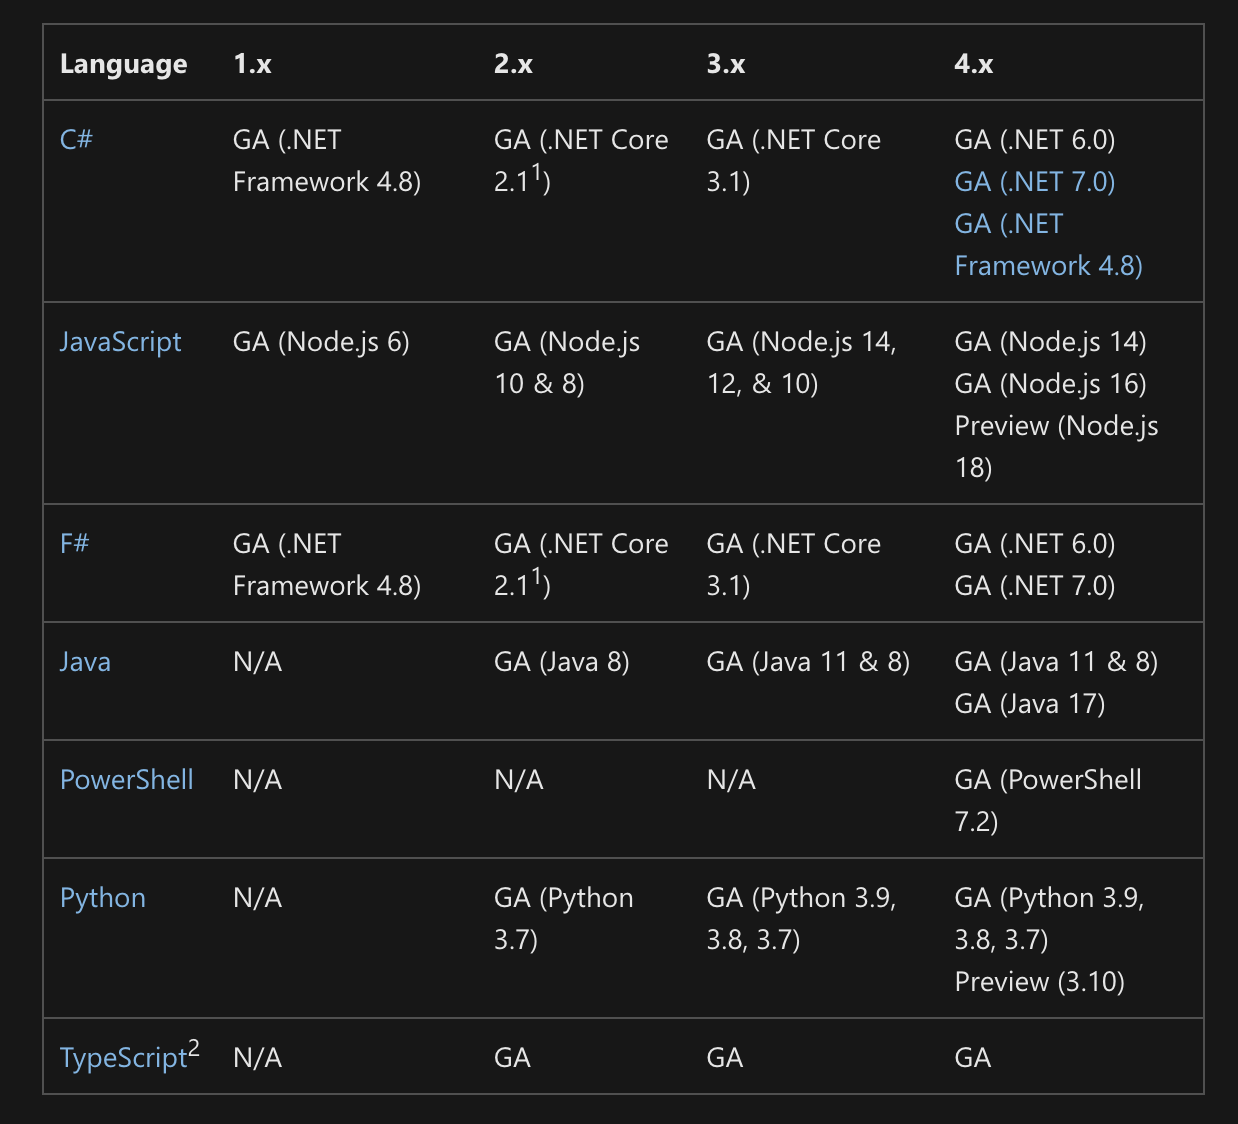
Task: Click the 1.x column header
Action: click(253, 64)
